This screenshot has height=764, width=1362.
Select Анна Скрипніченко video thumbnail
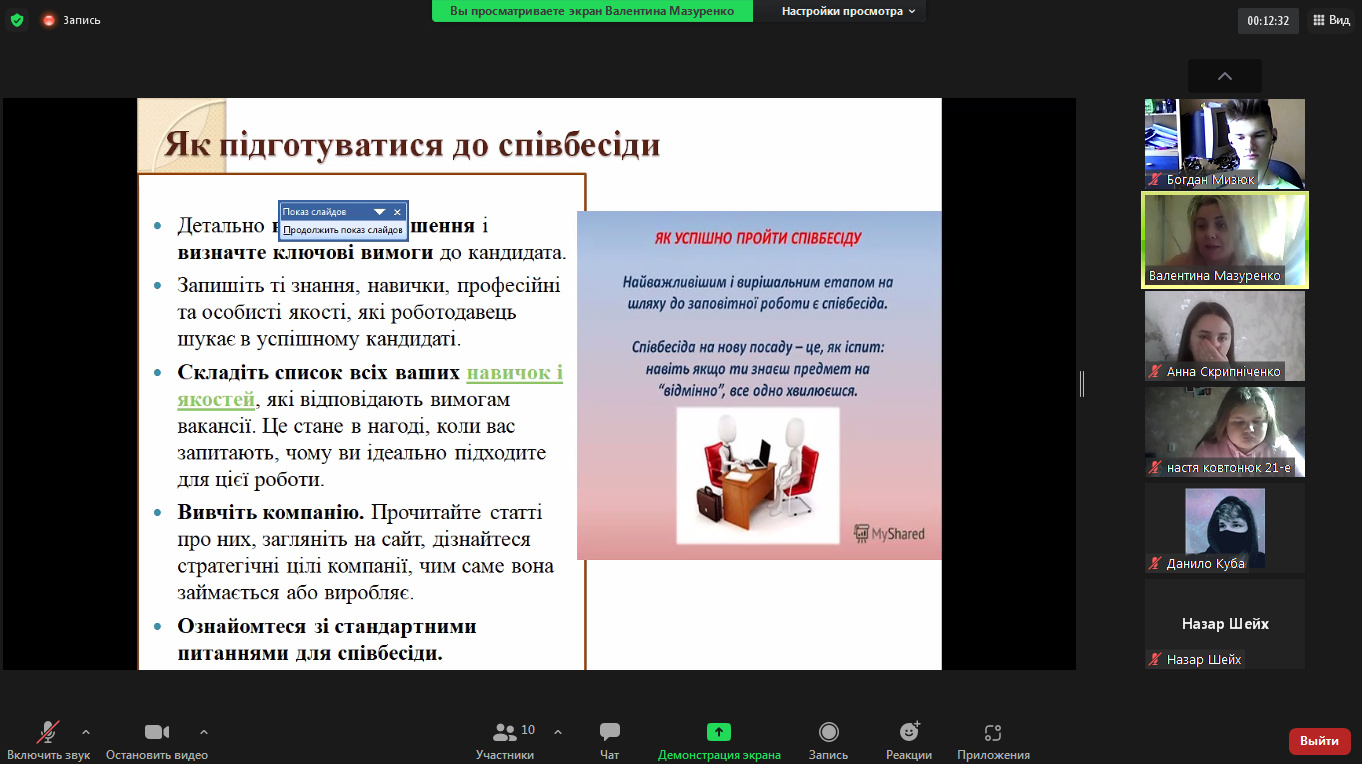(x=1225, y=336)
